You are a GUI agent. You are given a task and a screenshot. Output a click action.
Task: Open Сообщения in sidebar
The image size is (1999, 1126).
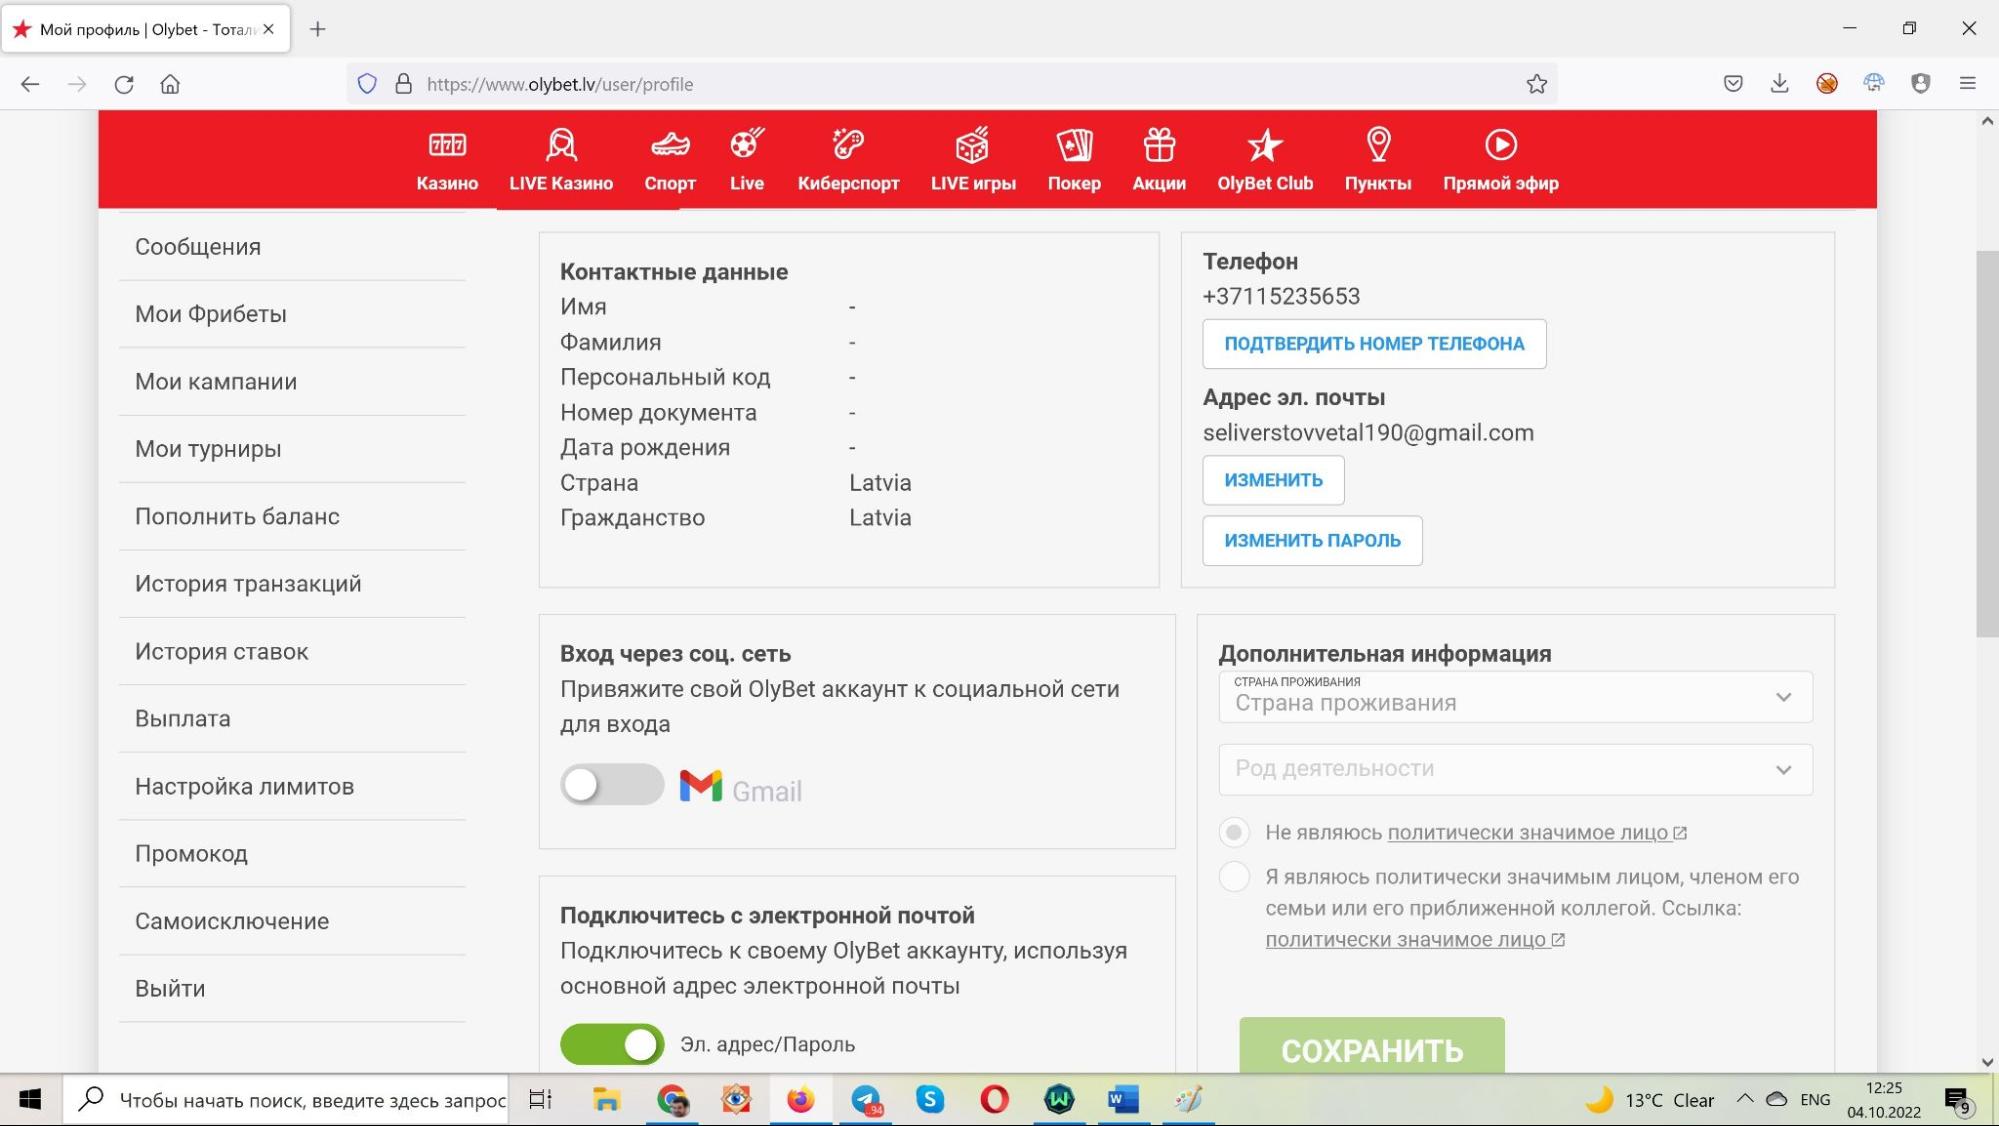(292, 247)
